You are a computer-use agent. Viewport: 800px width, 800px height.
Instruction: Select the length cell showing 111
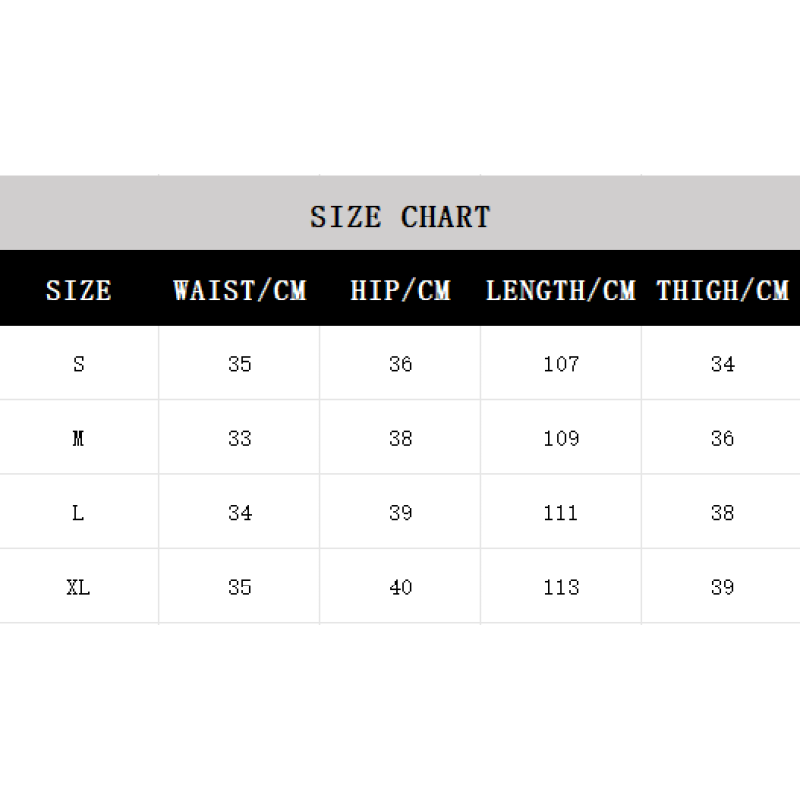pos(561,513)
